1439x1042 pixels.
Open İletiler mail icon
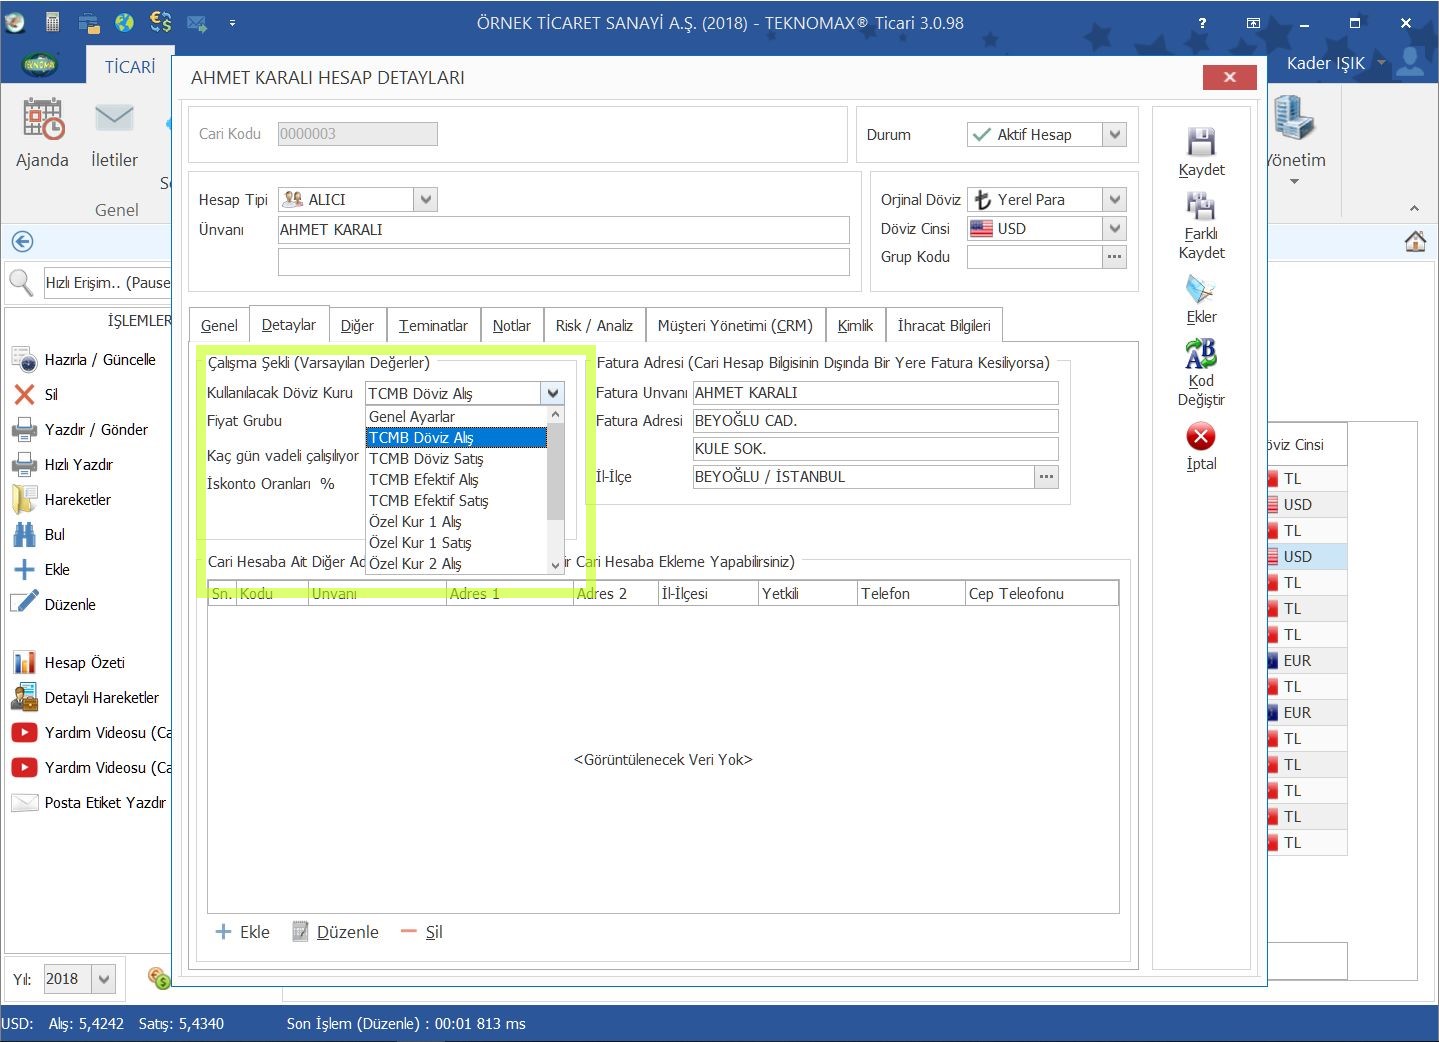click(114, 120)
